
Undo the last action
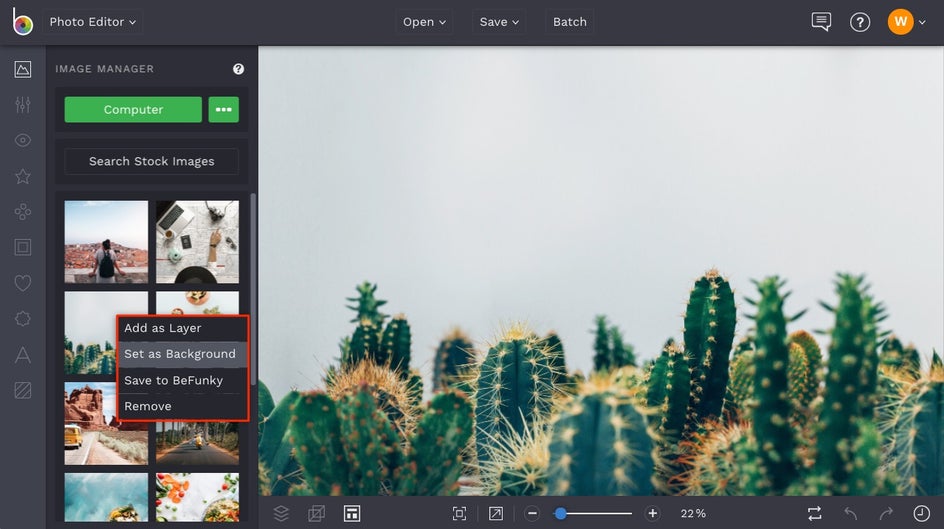[850, 513]
